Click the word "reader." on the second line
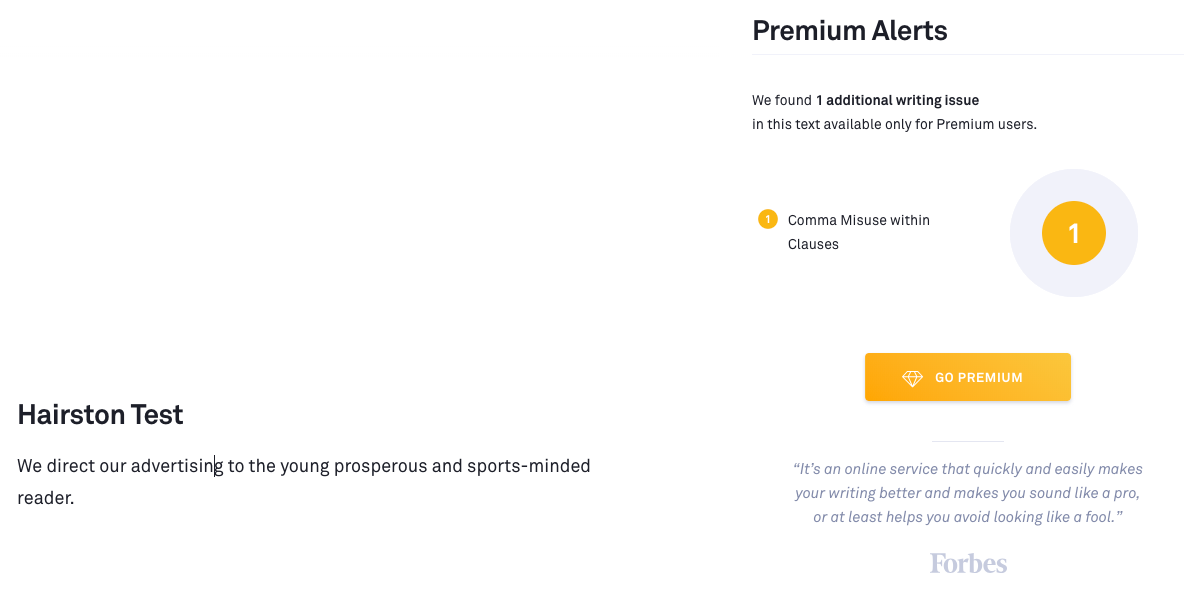The height and width of the screenshot is (591, 1186). click(x=46, y=497)
